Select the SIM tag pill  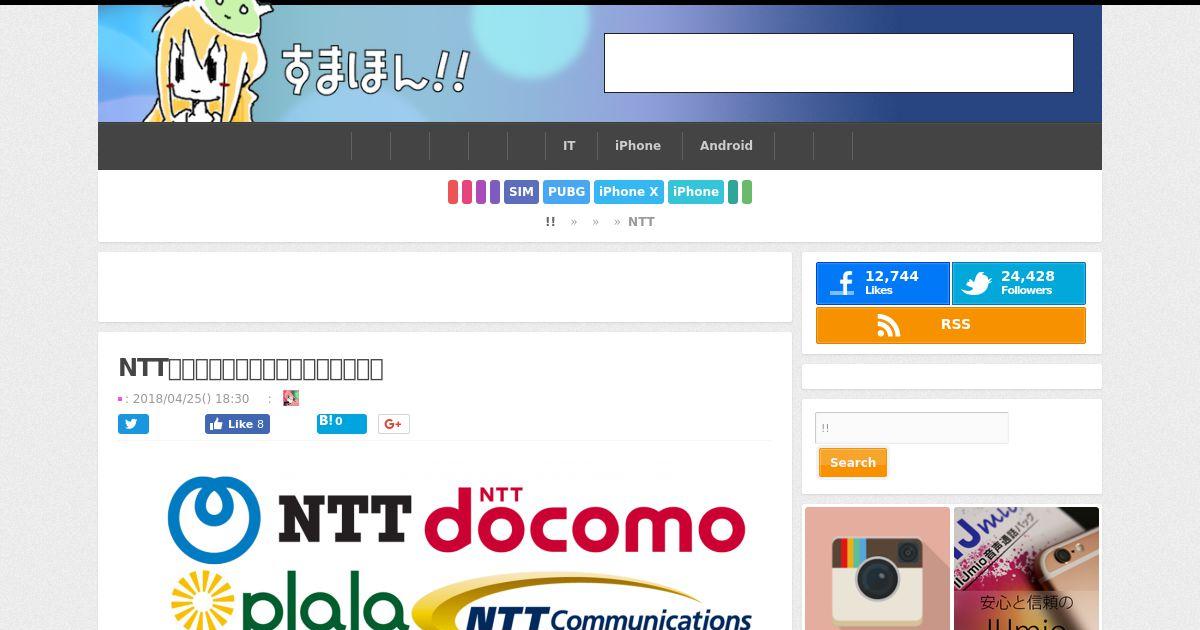click(521, 192)
